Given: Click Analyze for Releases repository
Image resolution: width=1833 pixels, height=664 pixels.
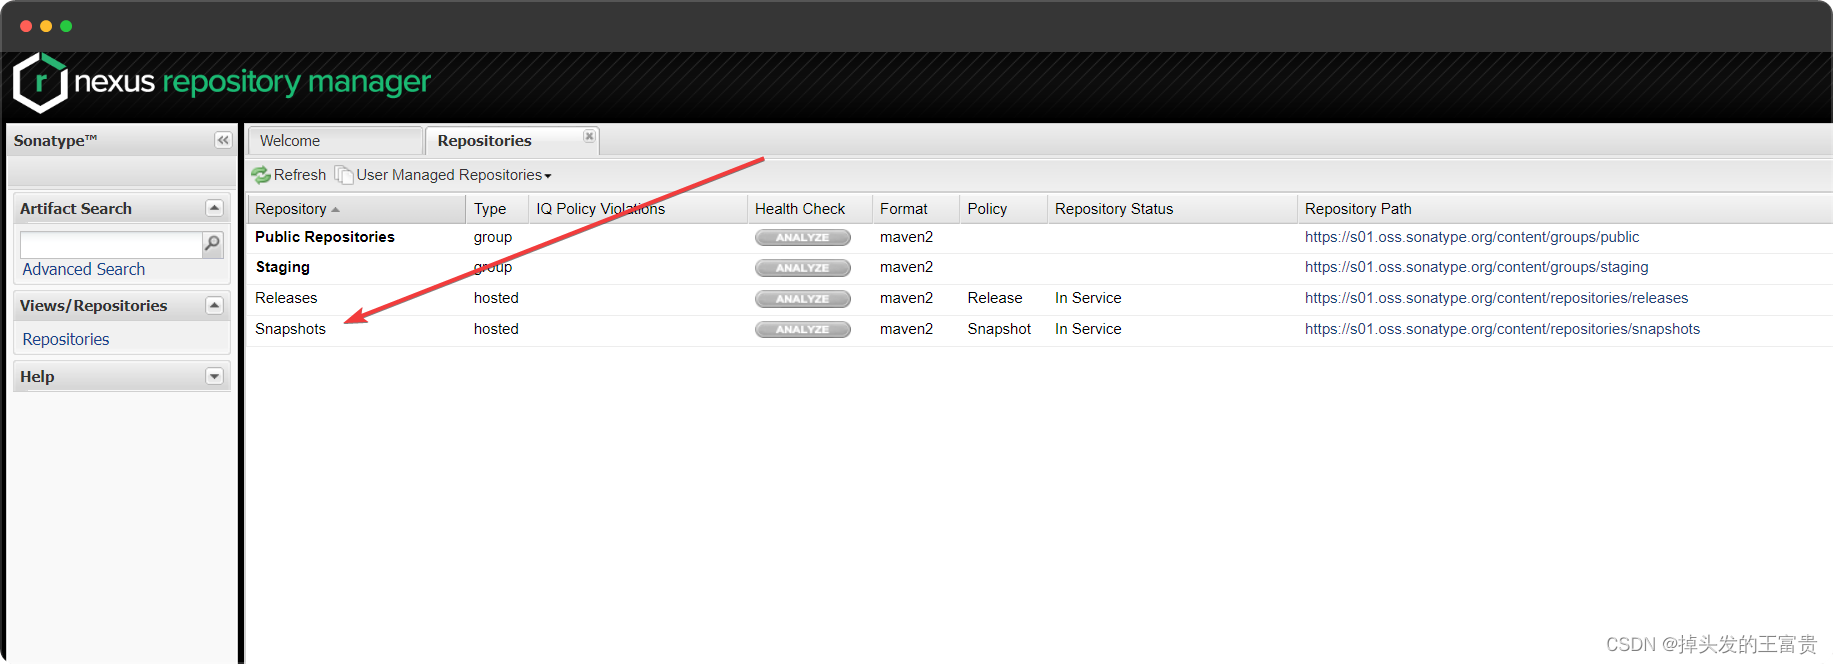Looking at the screenshot, I should (803, 299).
